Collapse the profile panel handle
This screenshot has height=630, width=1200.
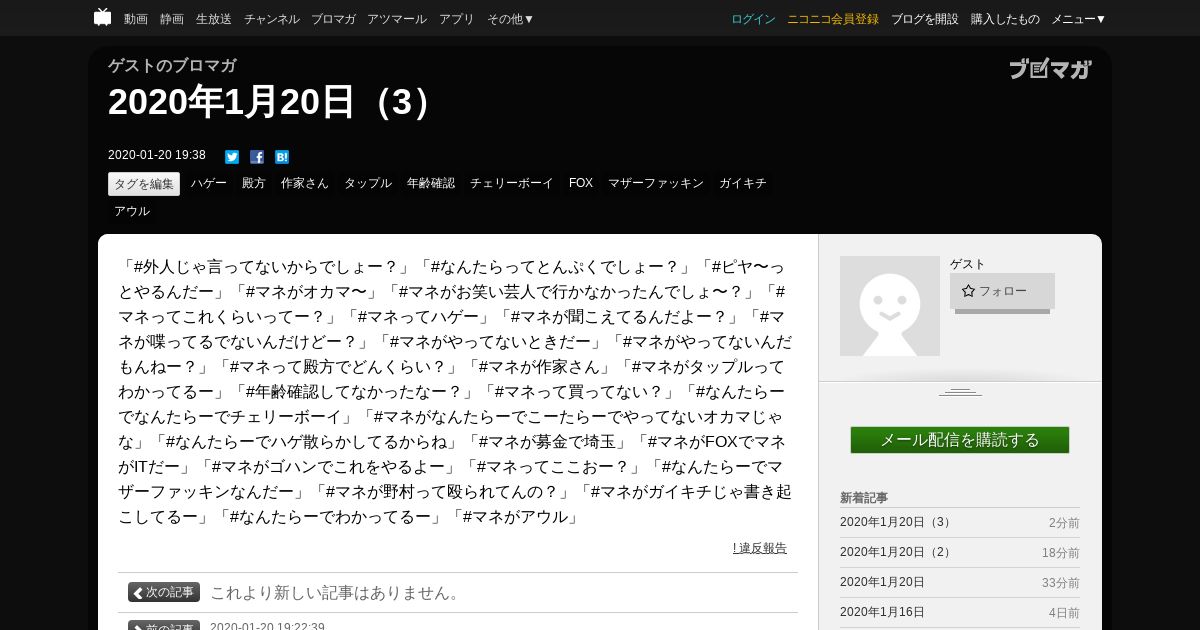[x=960, y=392]
